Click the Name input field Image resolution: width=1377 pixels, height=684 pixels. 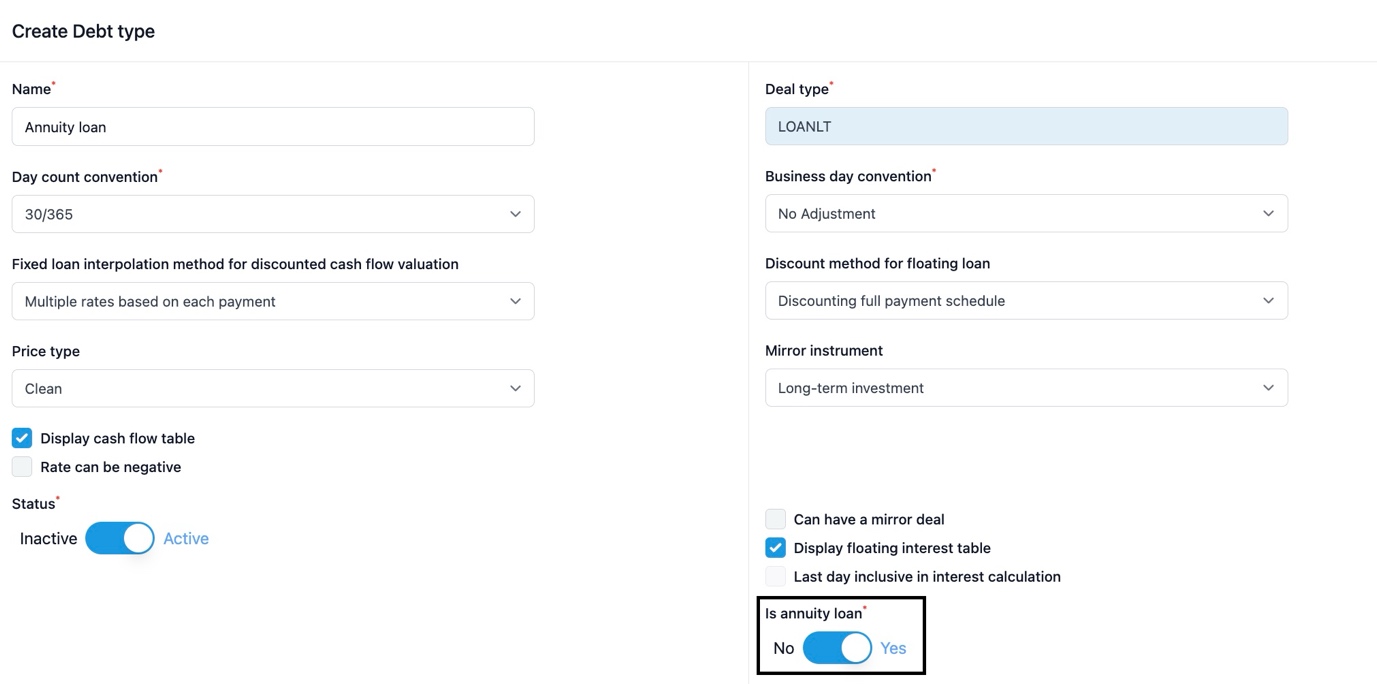coord(273,127)
